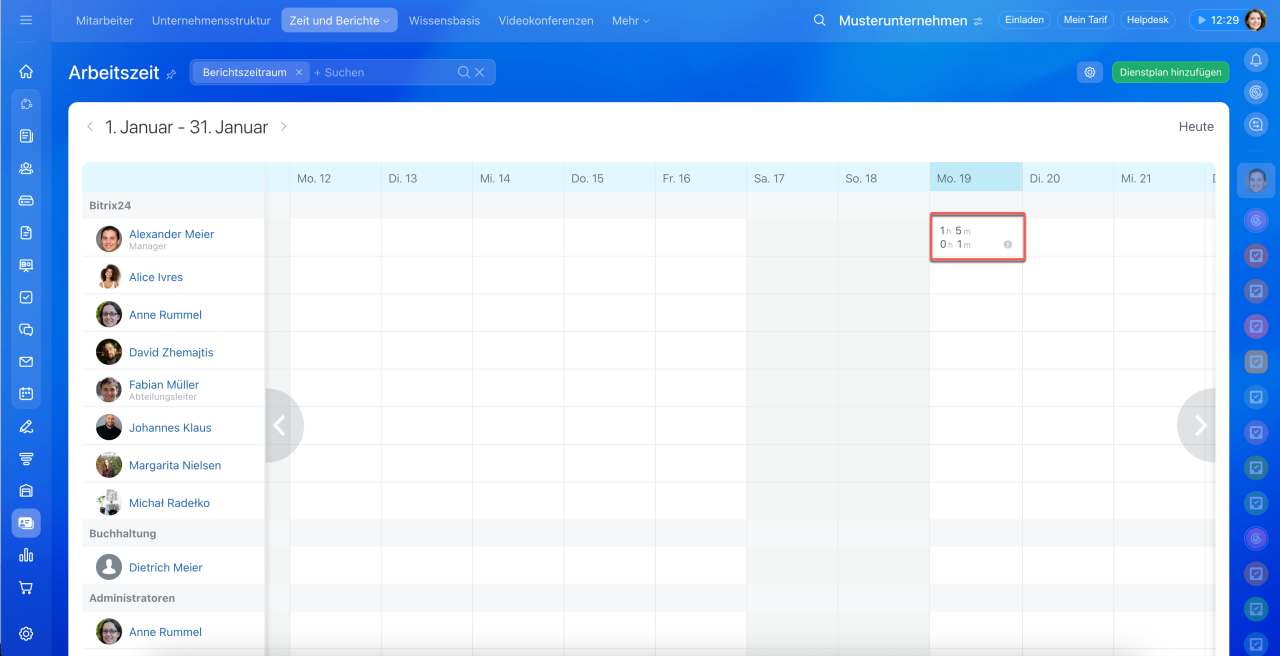This screenshot has height=656, width=1280.
Task: Click the home icon in left sidebar
Action: (26, 72)
